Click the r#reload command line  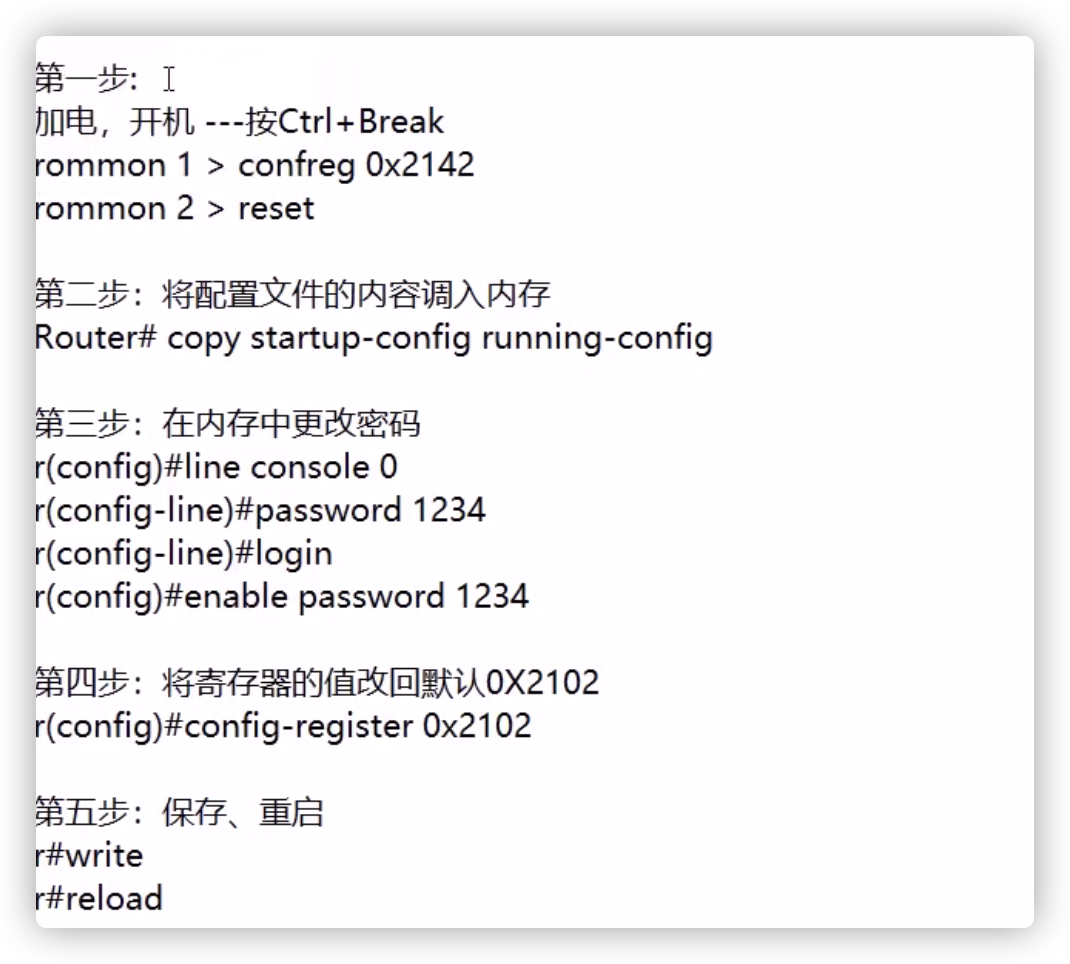(99, 898)
